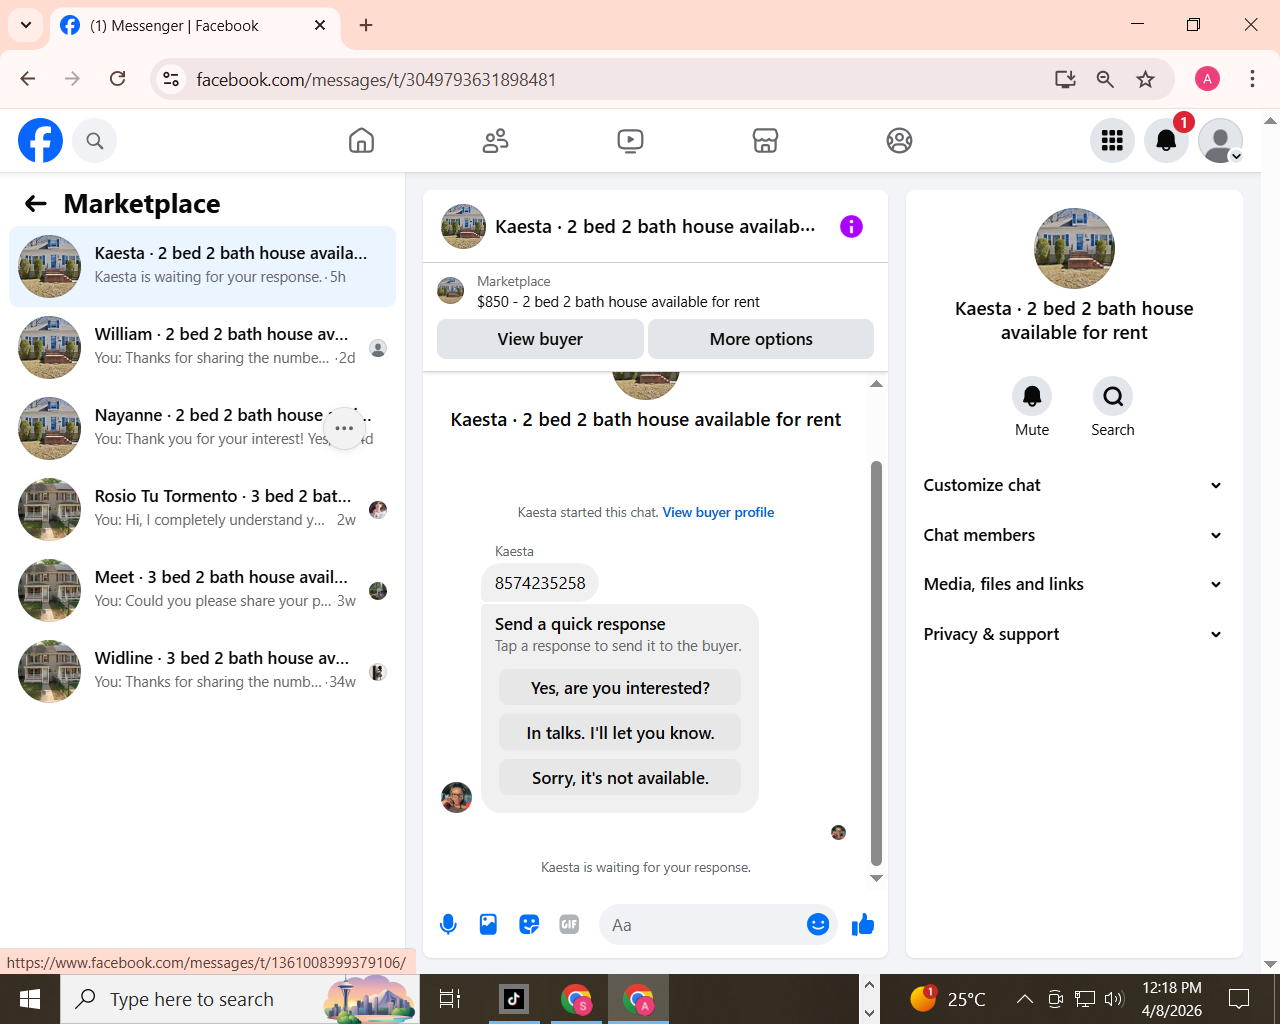Click the browser address bar URL

376,80
